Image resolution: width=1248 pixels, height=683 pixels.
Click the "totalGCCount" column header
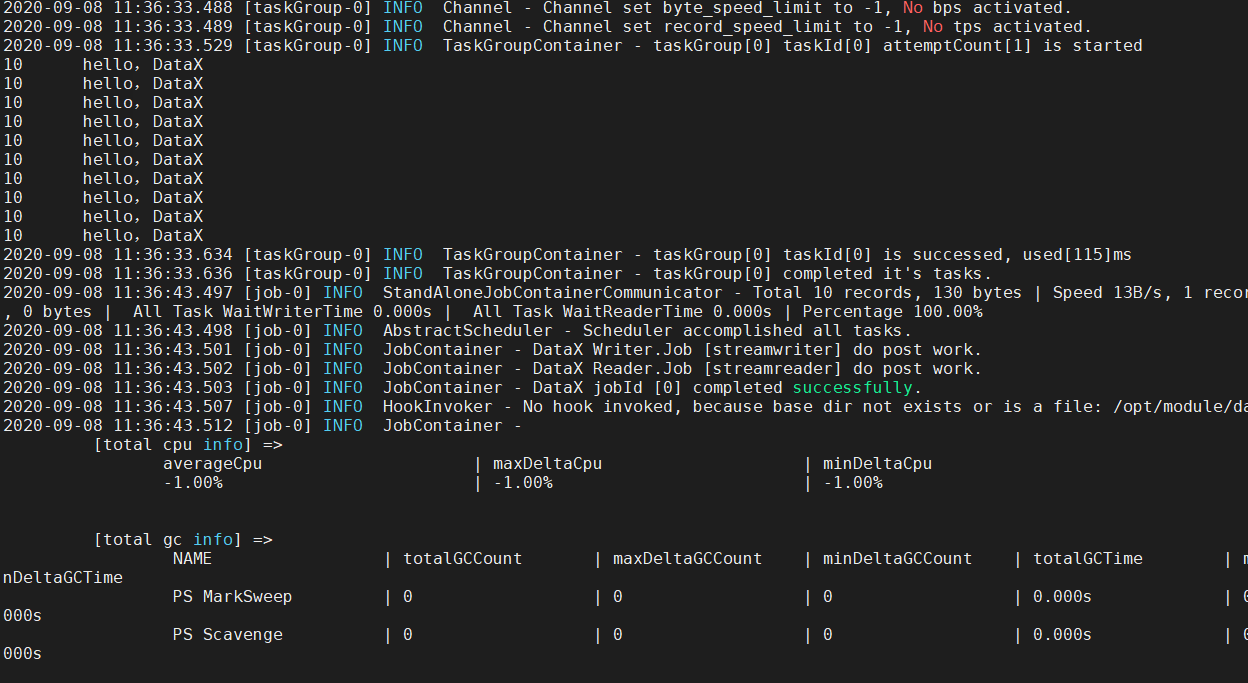(x=462, y=559)
